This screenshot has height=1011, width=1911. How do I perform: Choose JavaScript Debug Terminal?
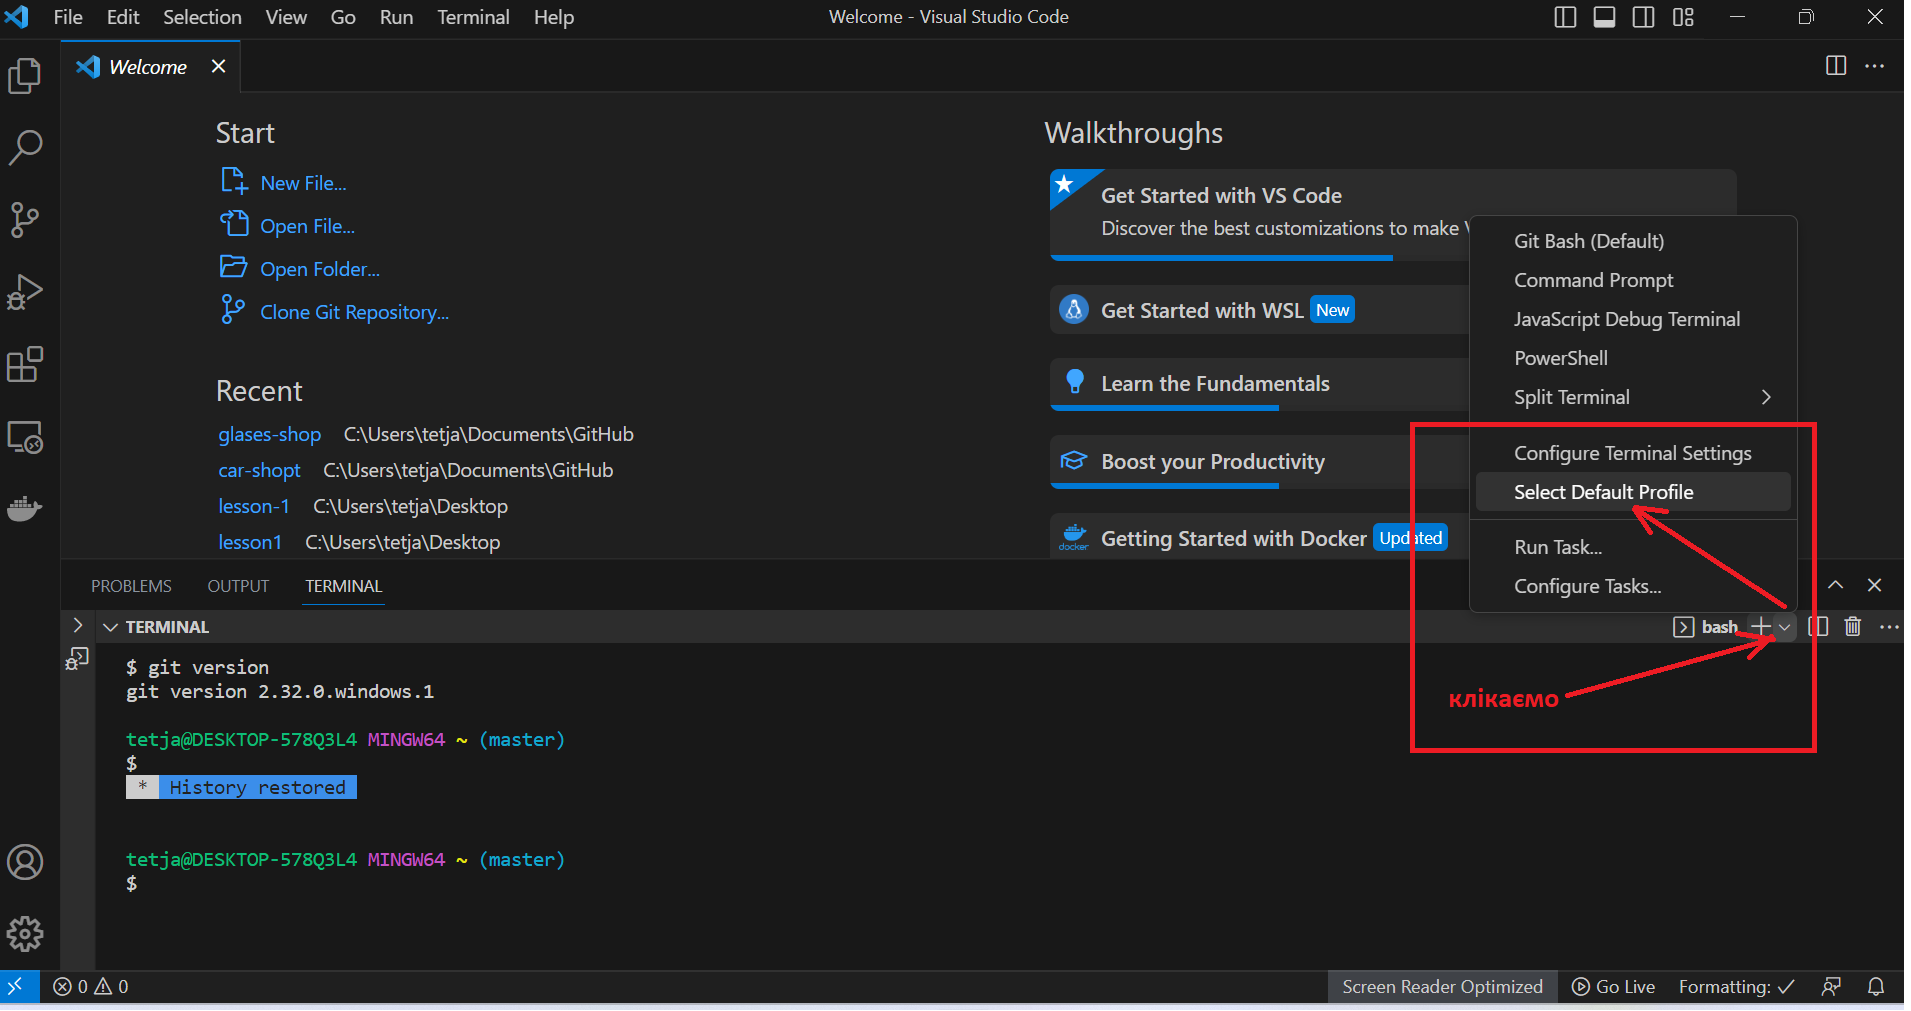[1633, 319]
